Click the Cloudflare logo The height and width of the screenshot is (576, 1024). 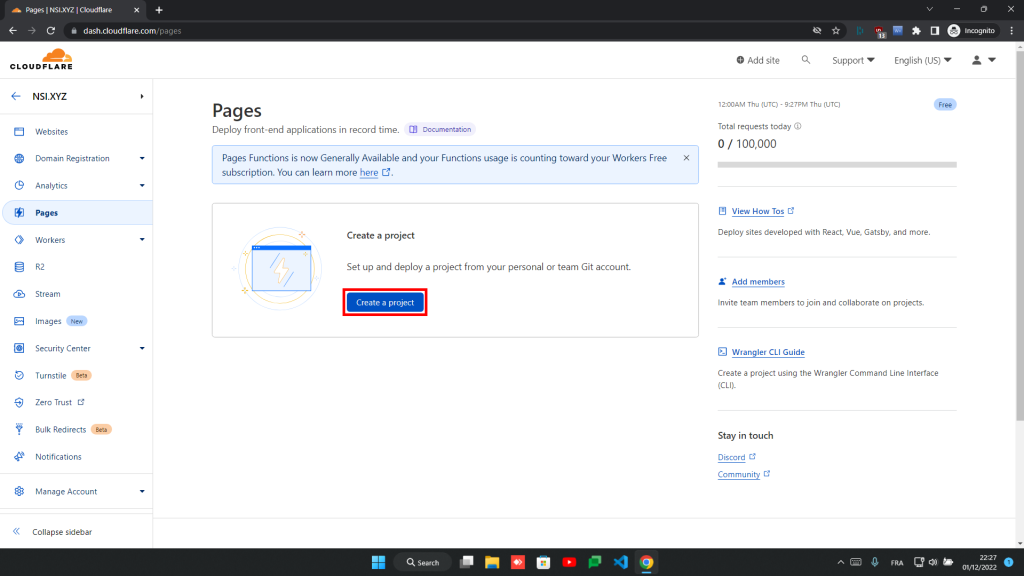(x=41, y=59)
